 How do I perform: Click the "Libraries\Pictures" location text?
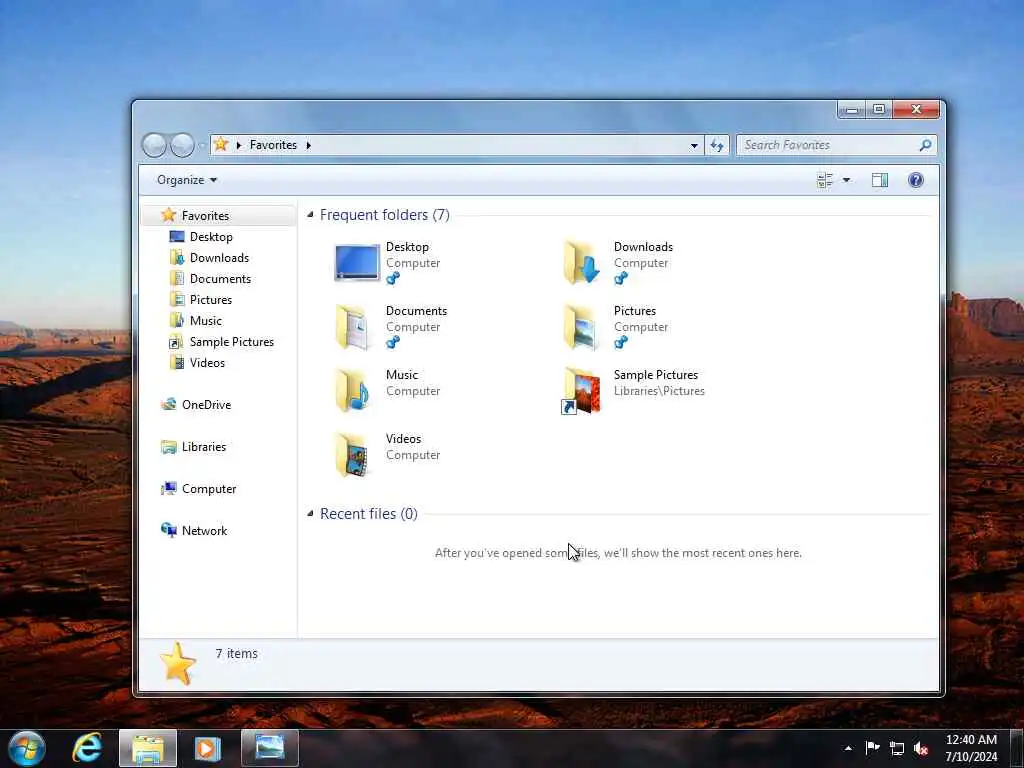(x=659, y=391)
